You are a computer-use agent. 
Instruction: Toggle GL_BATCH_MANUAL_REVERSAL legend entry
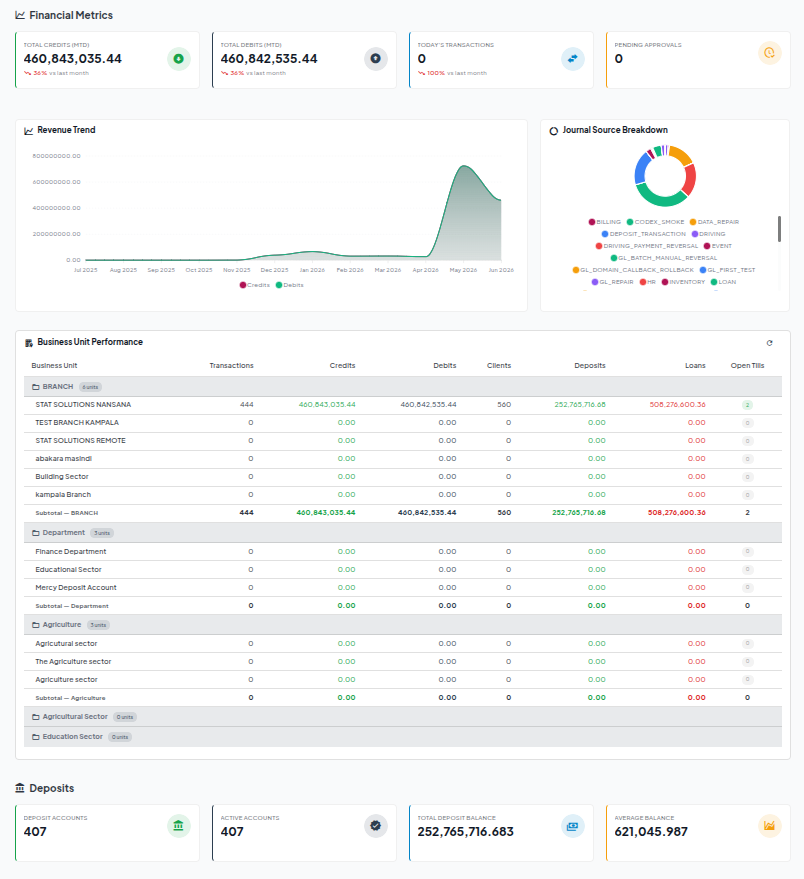click(x=664, y=258)
